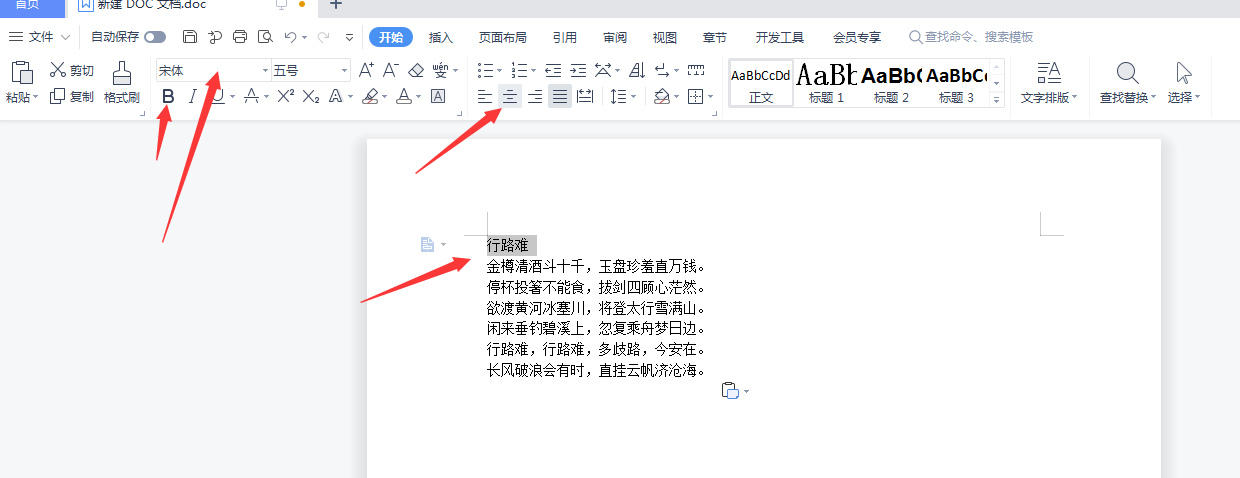Click the Save disk icon
The image size is (1240, 478).
[x=190, y=37]
